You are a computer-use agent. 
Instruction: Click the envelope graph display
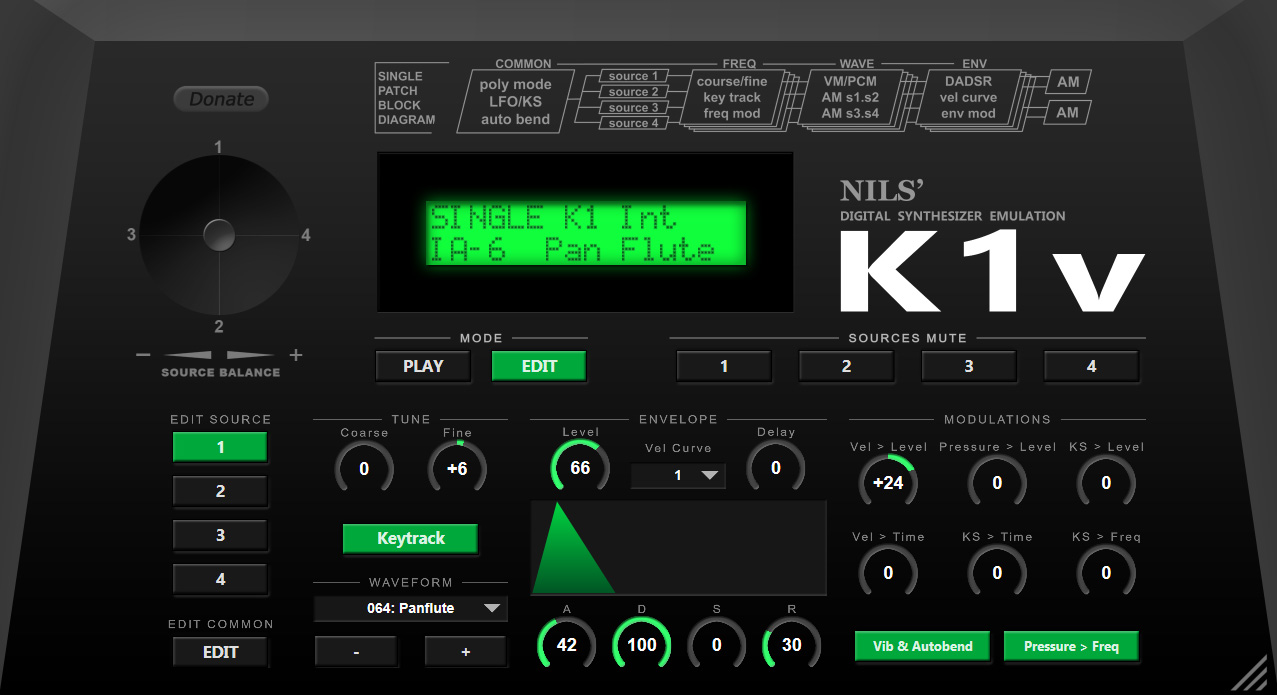679,548
